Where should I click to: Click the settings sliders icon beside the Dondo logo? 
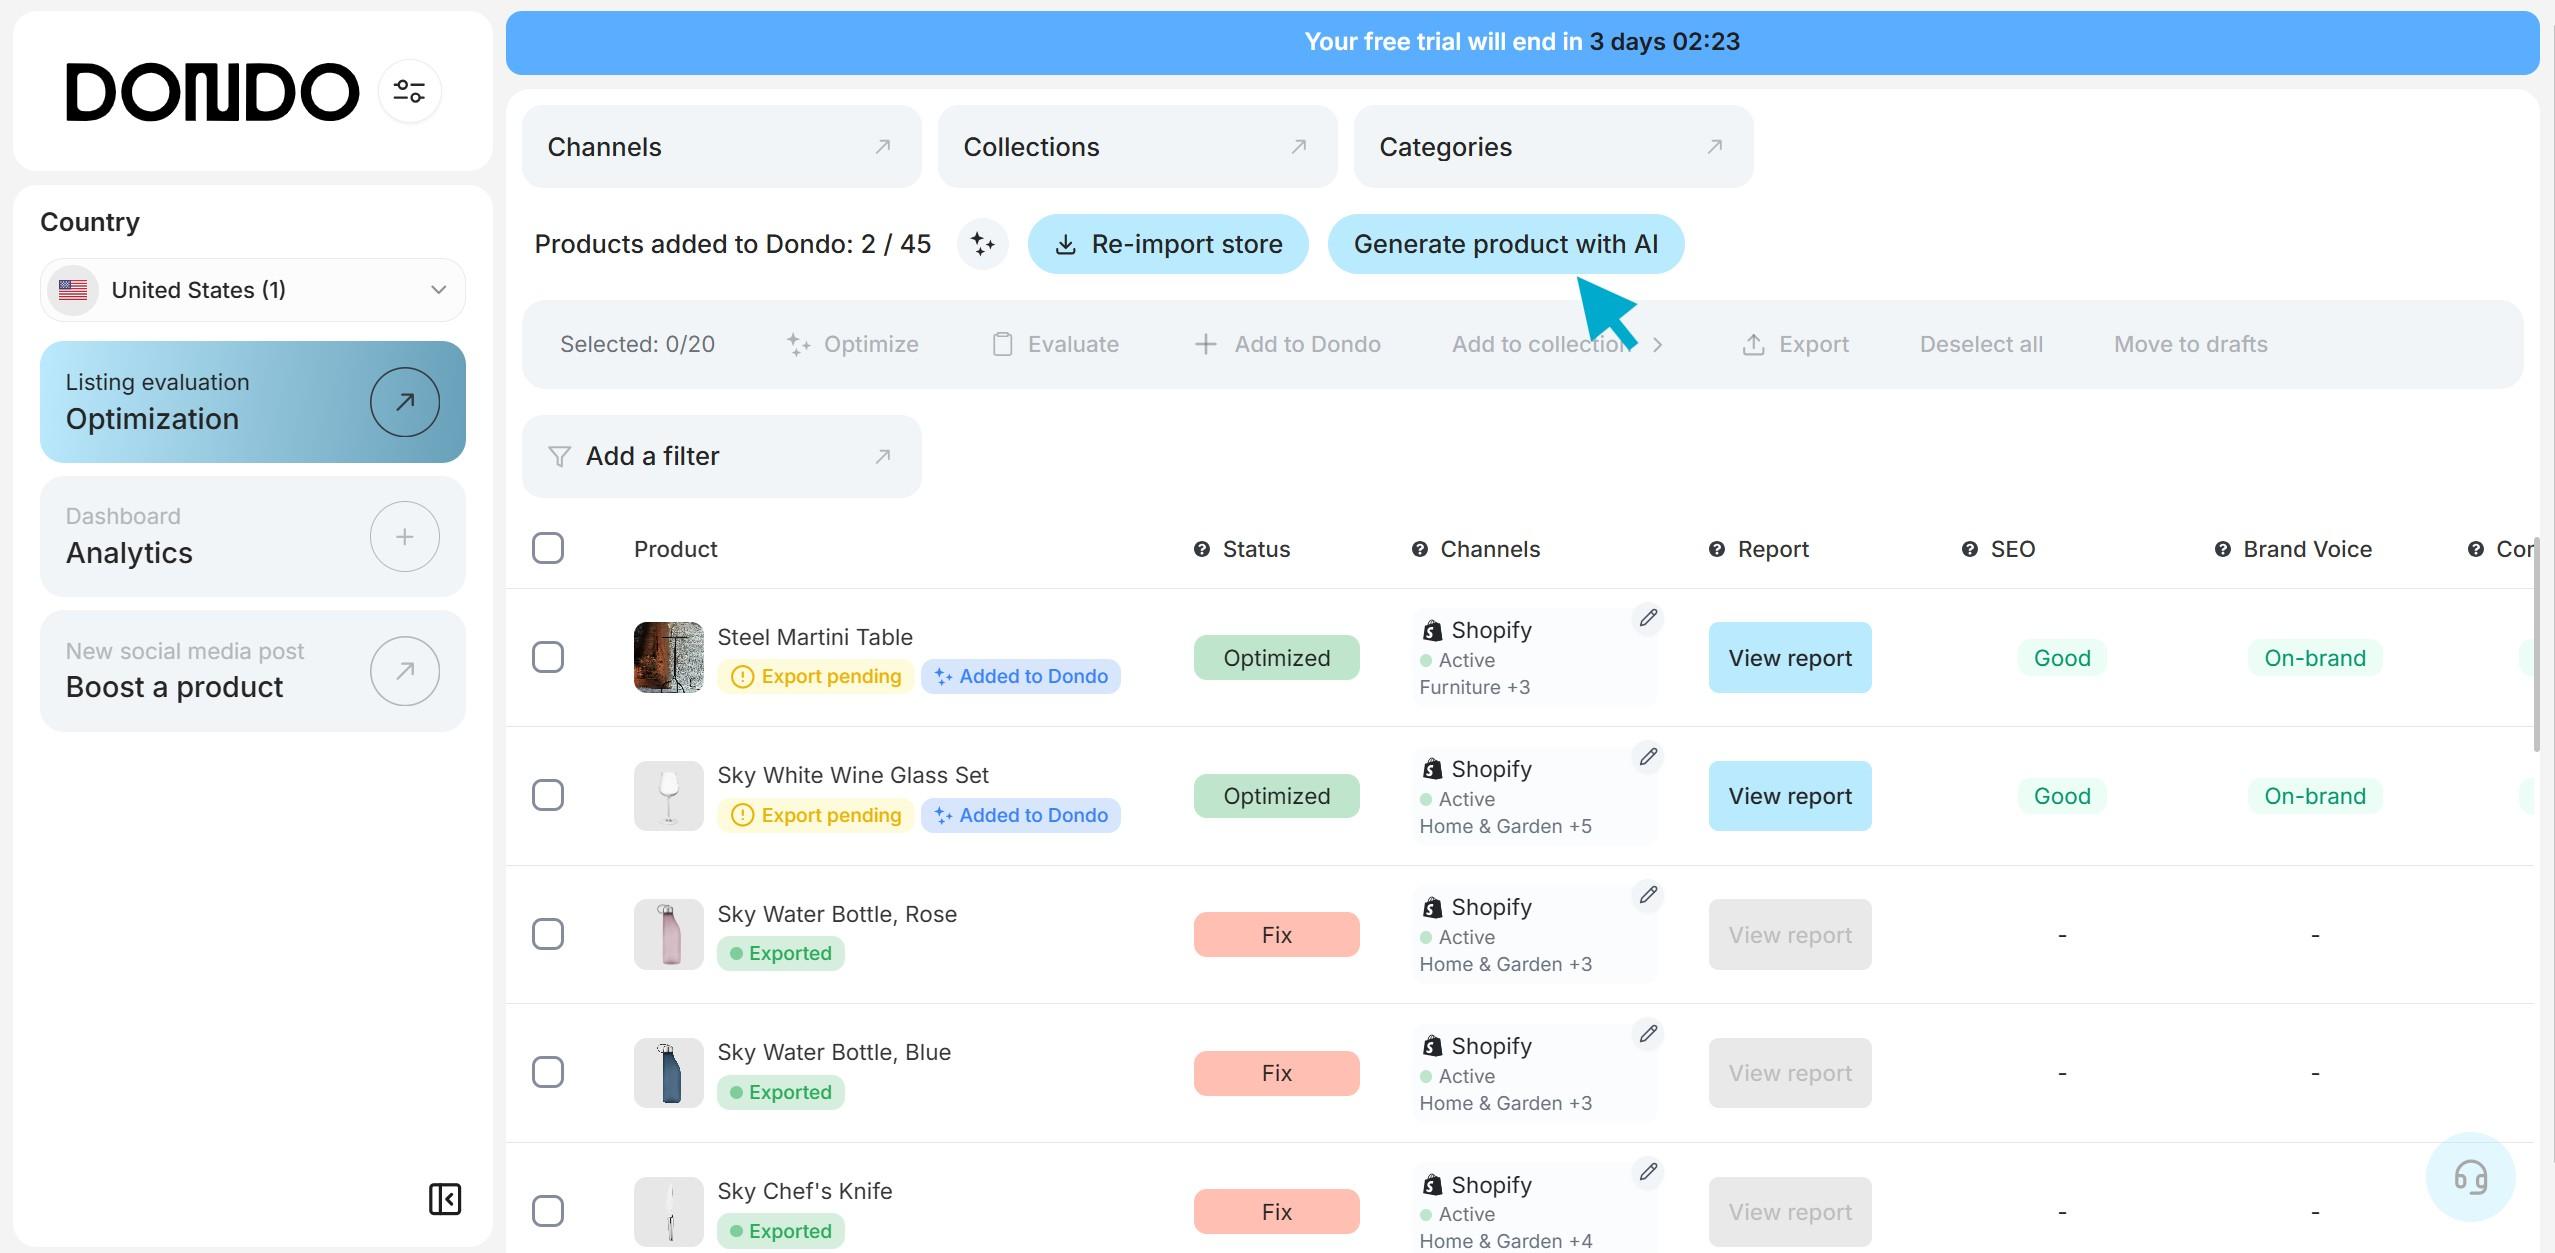[409, 91]
